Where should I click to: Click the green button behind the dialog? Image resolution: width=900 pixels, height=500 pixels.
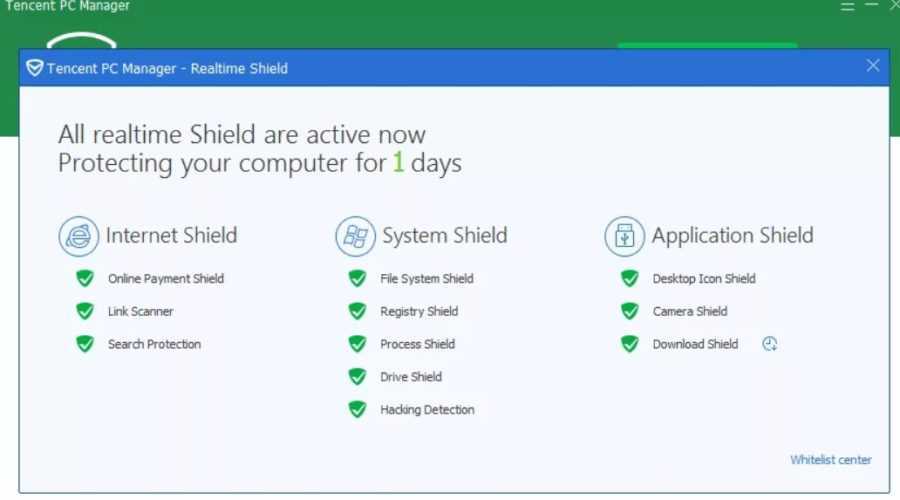pyautogui.click(x=707, y=45)
